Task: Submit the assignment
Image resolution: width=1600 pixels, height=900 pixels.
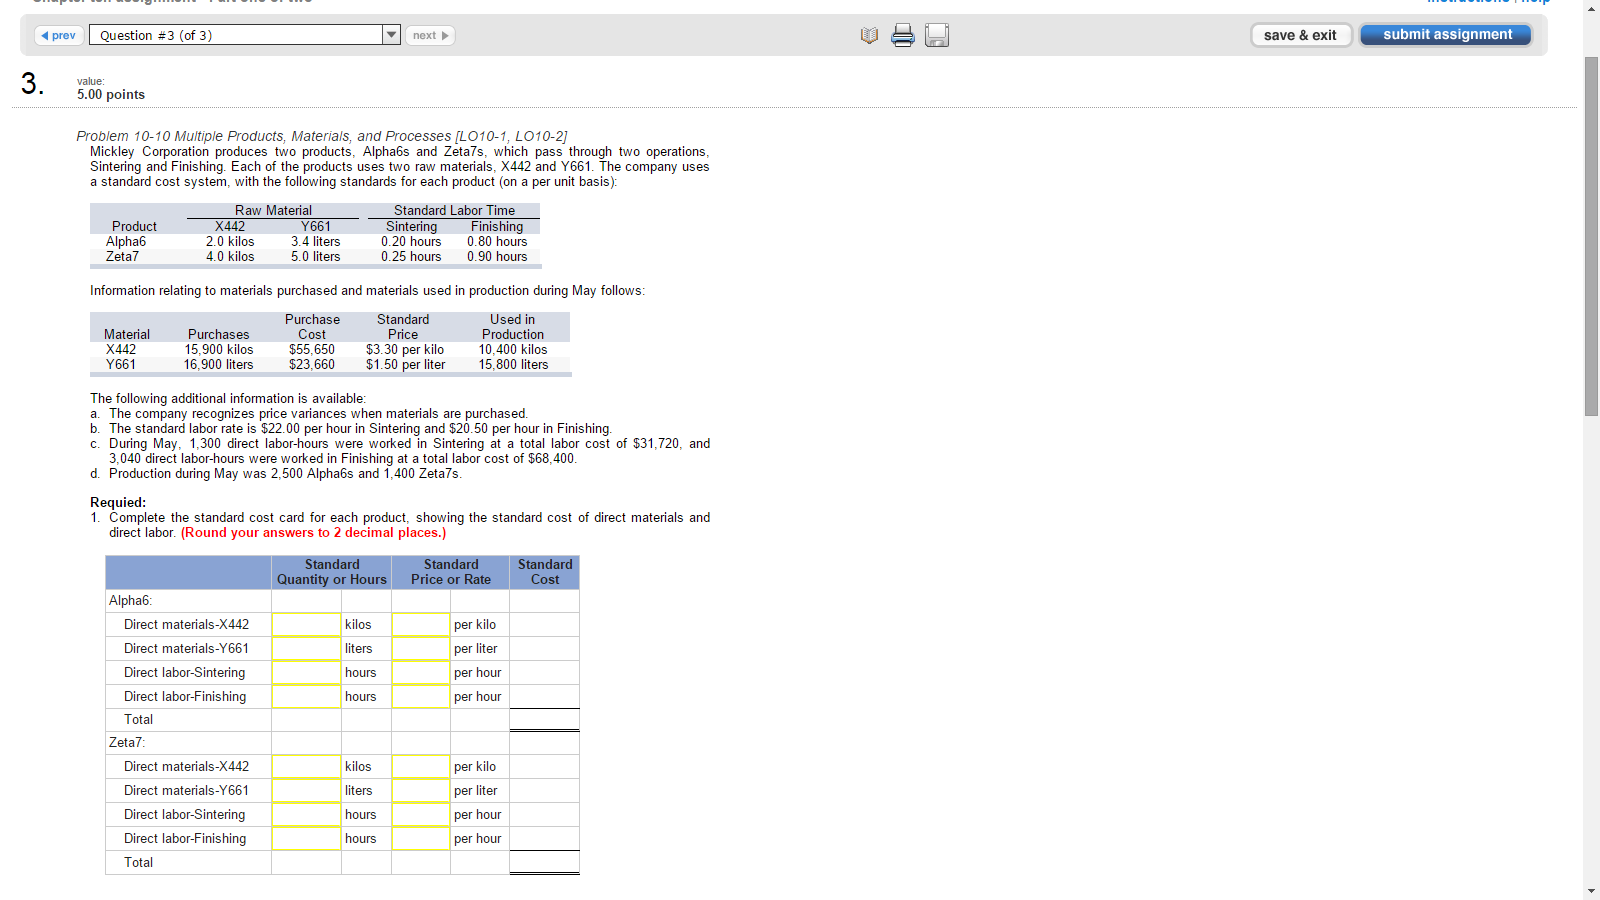Action: coord(1446,35)
